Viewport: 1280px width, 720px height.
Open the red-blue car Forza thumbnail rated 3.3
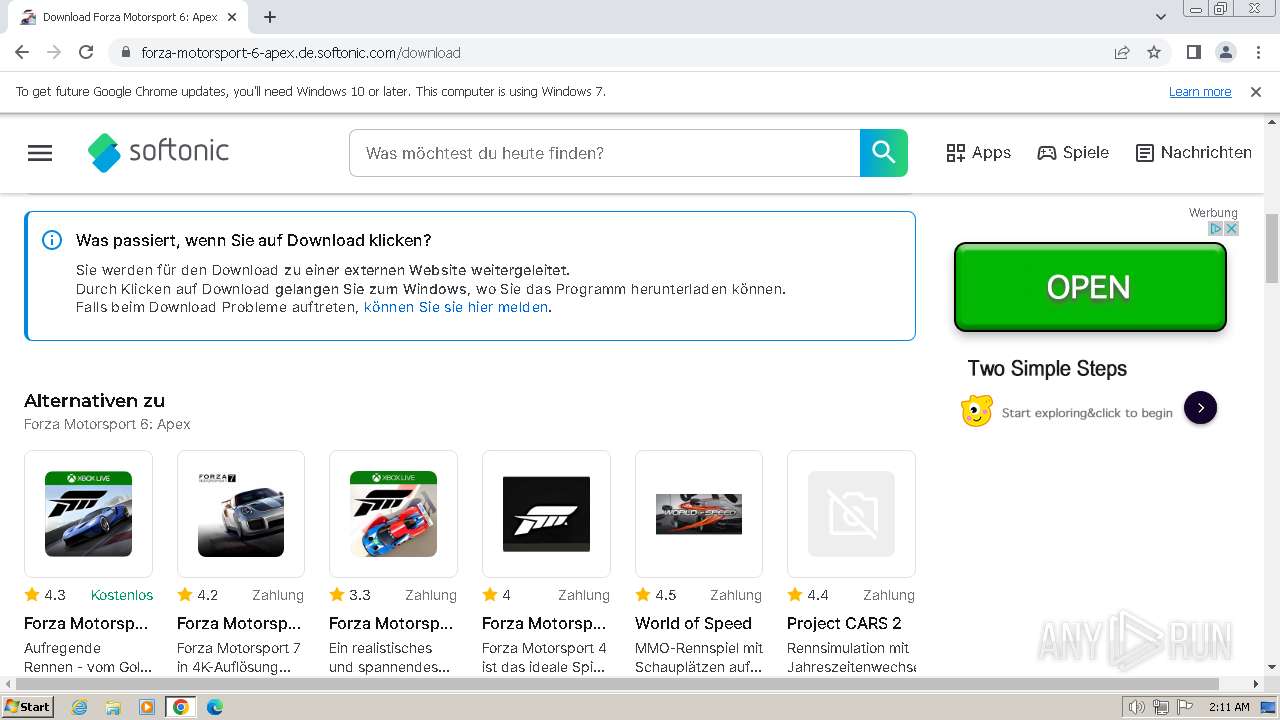393,514
